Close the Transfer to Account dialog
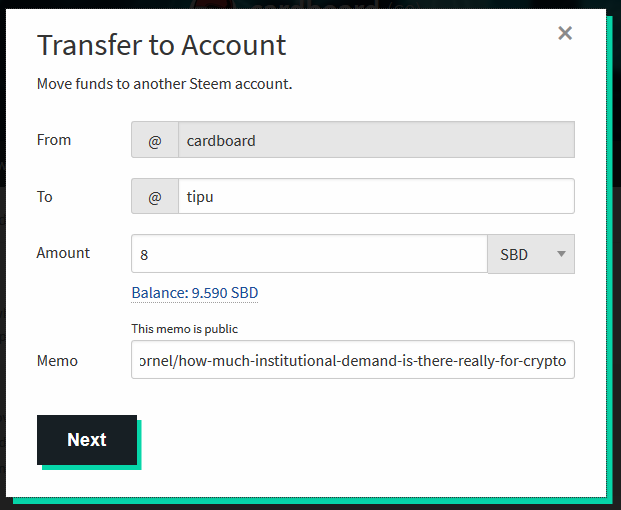Viewport: 621px width, 510px height. [565, 33]
